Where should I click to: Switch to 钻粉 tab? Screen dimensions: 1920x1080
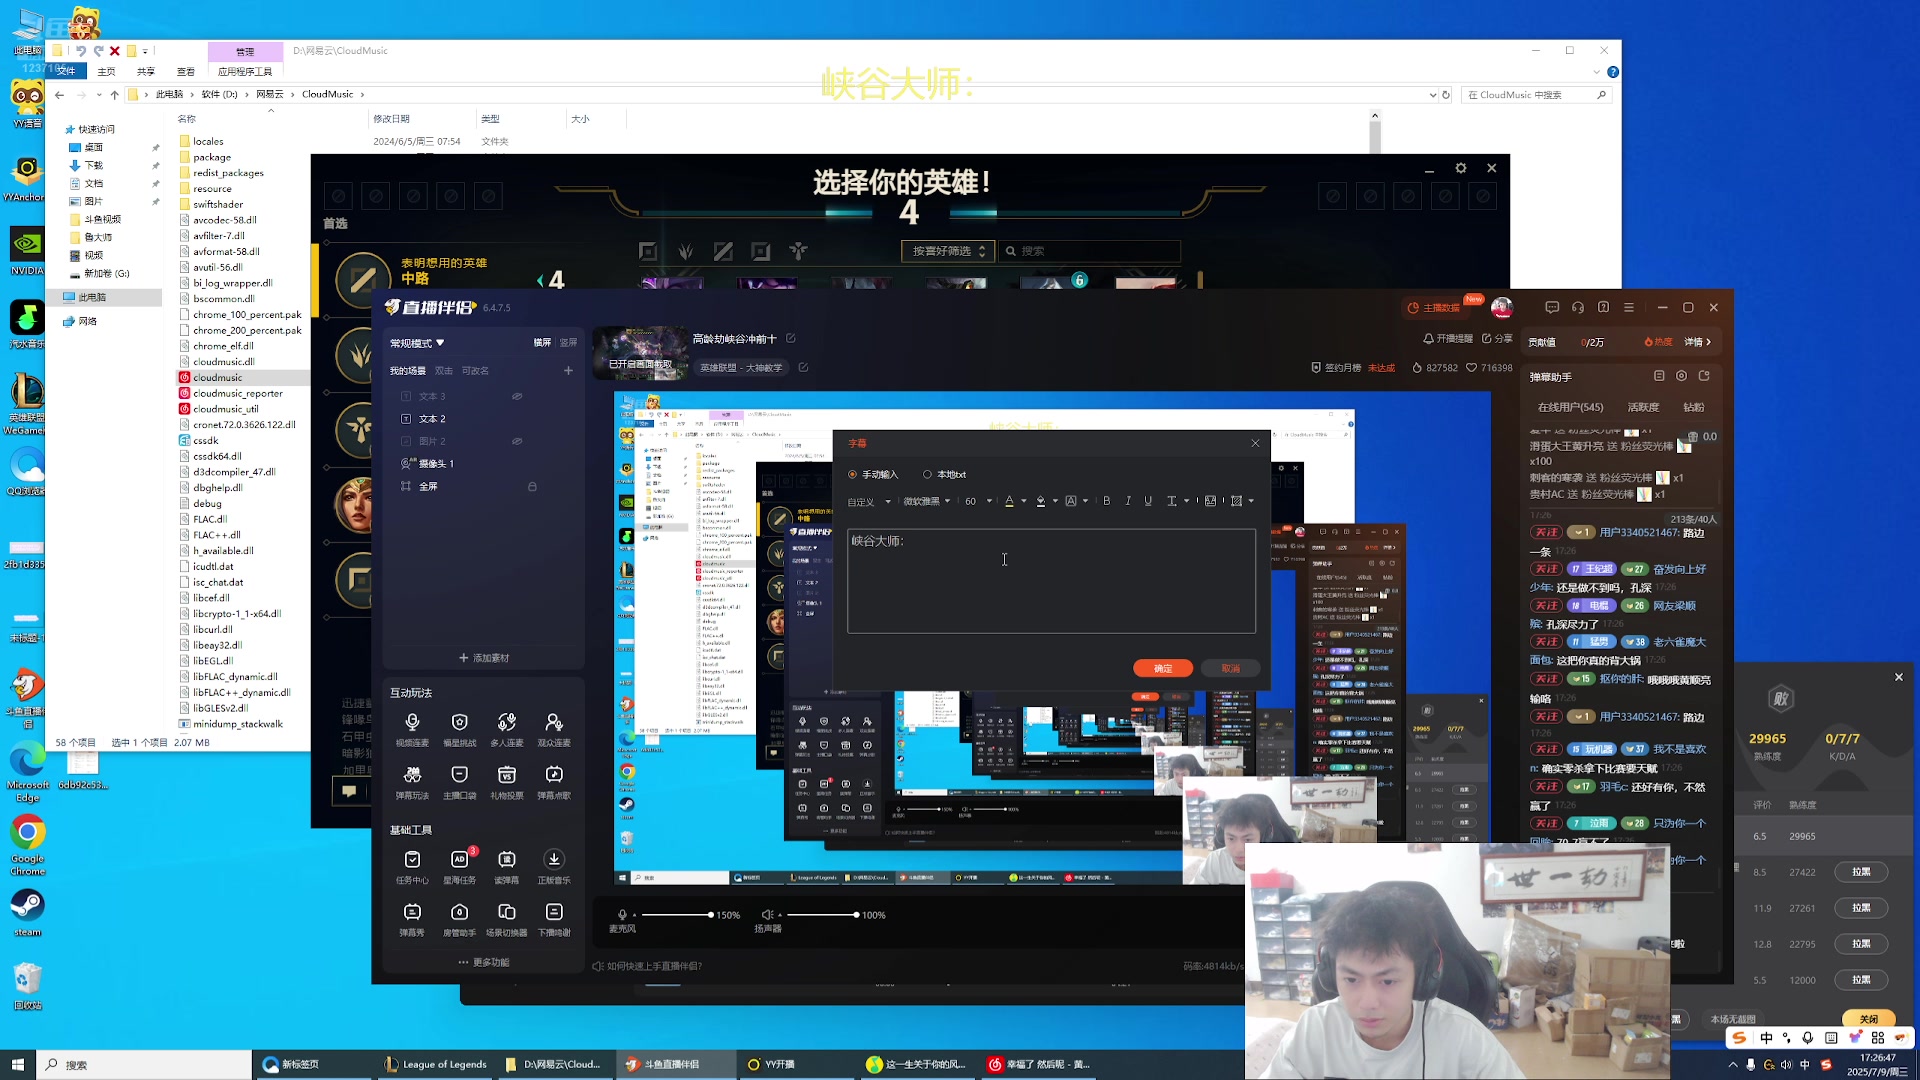(1694, 408)
